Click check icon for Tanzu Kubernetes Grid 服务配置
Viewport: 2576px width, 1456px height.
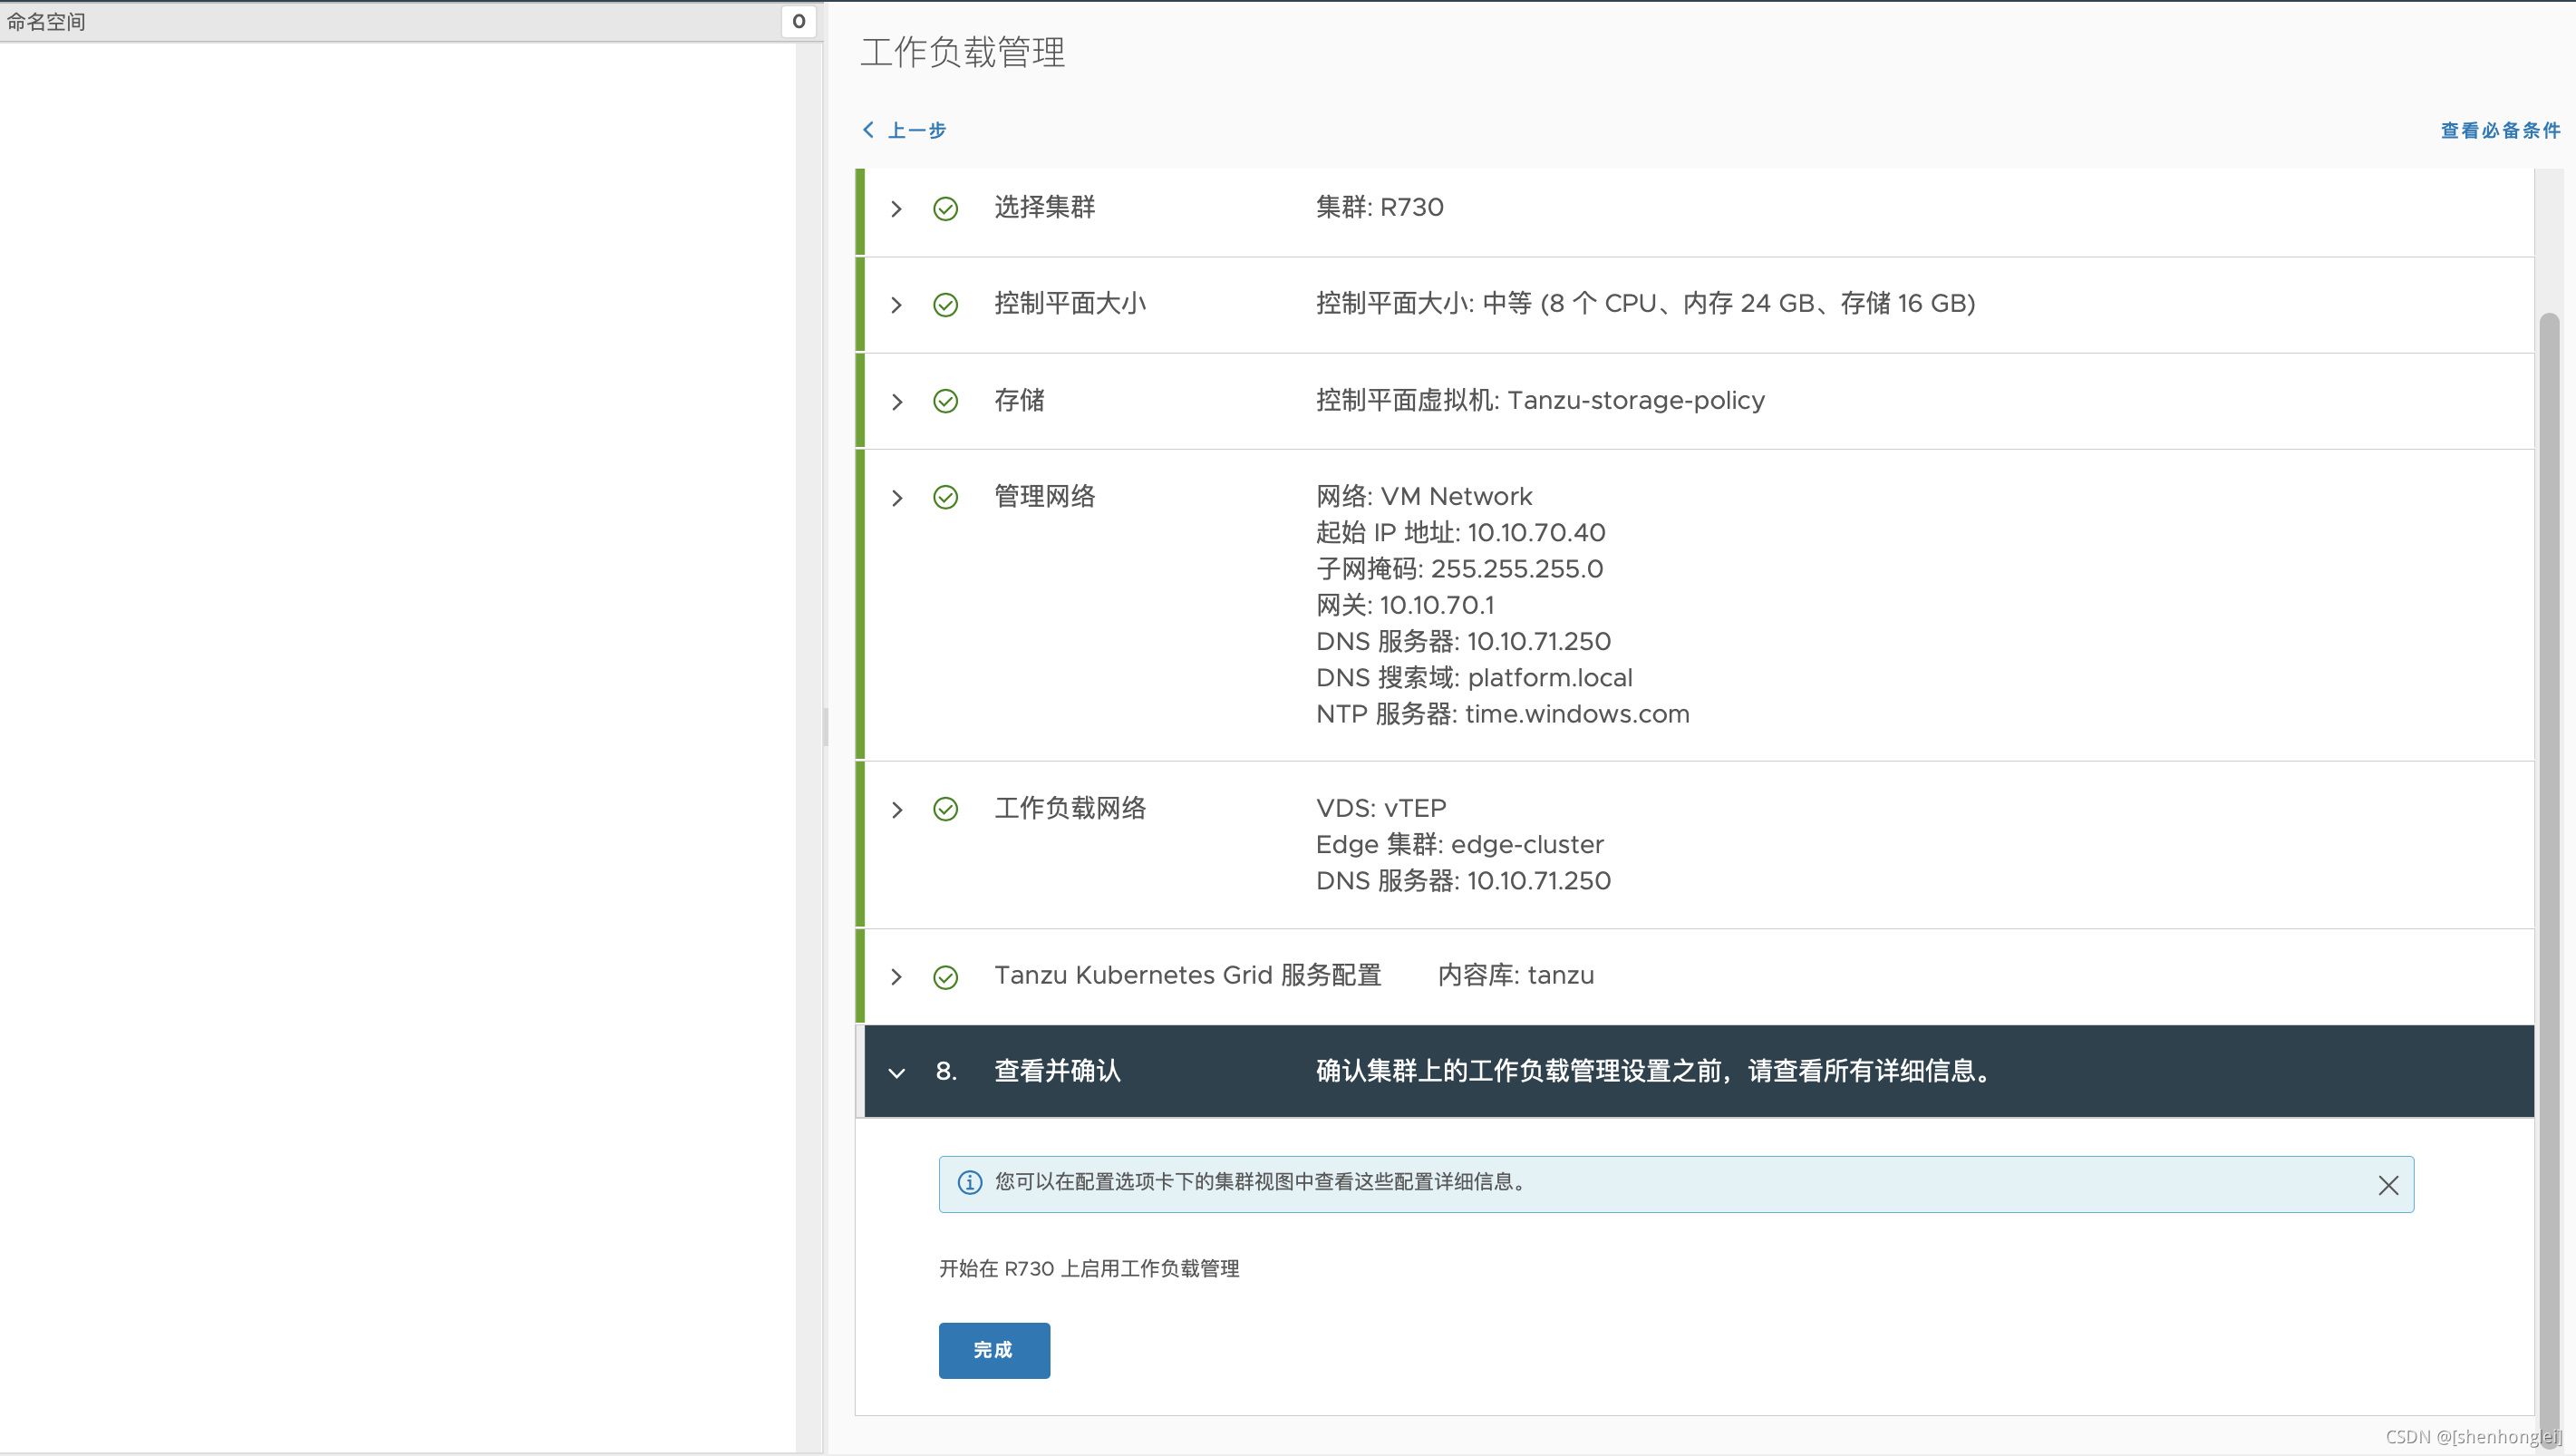946,977
